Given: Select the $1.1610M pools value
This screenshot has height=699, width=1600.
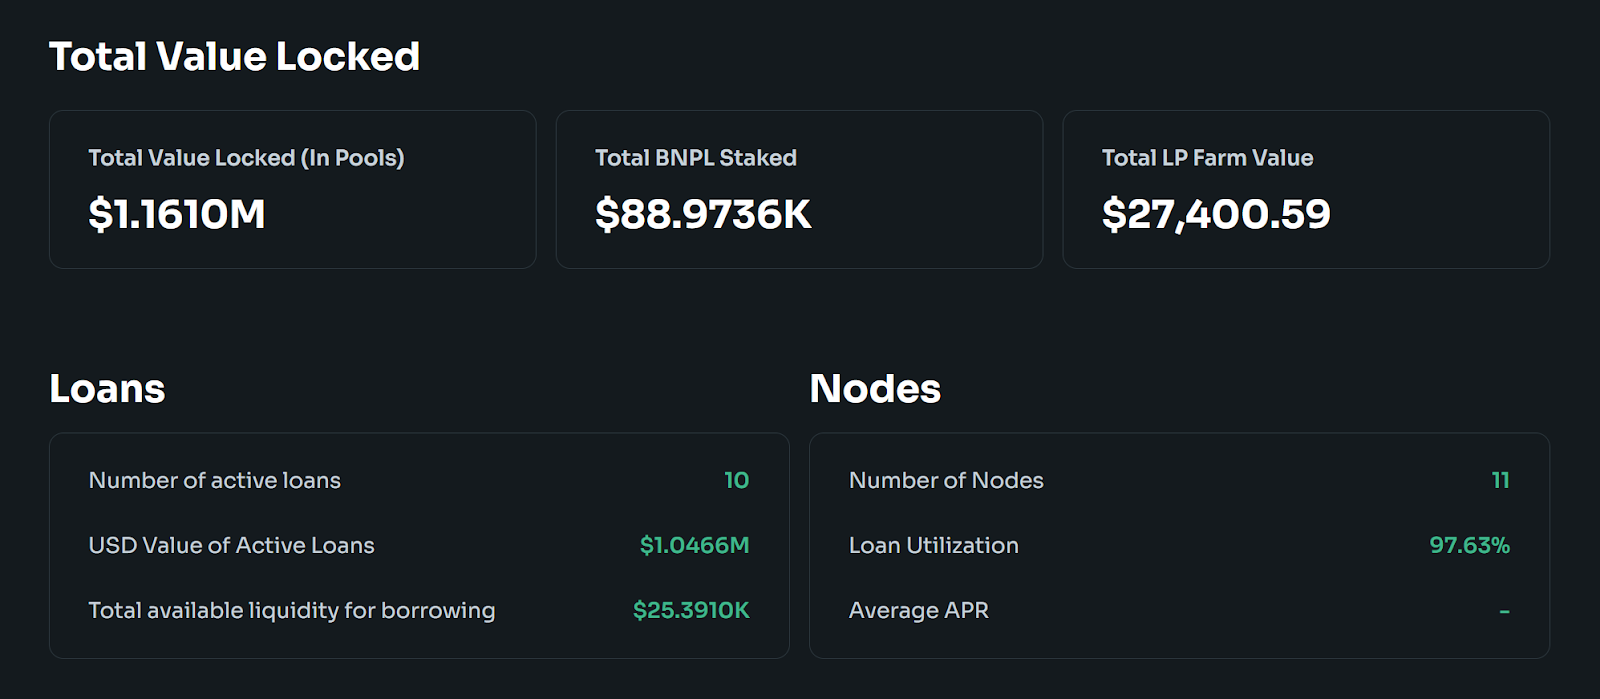Looking at the screenshot, I should tap(177, 214).
